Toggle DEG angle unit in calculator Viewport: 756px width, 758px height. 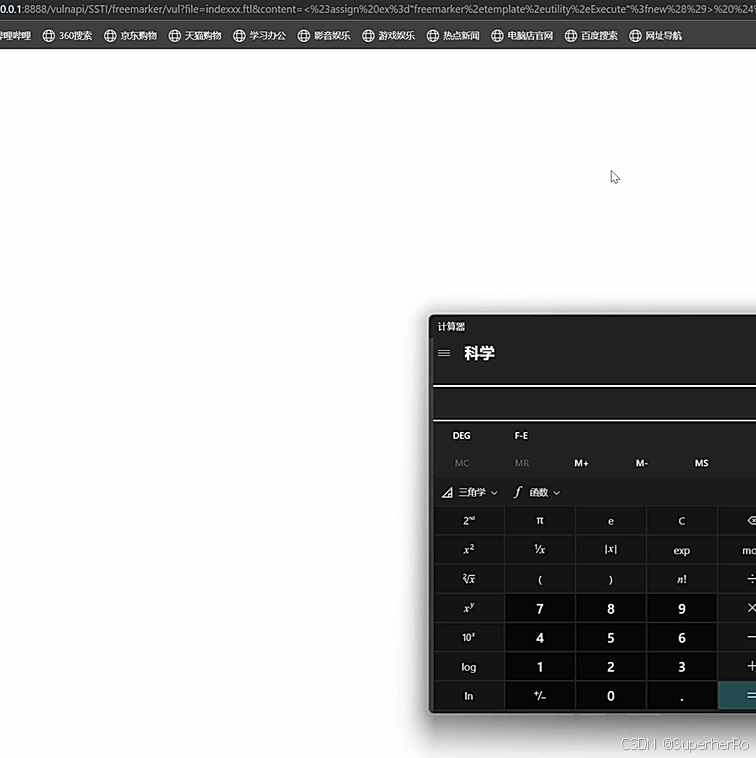pos(461,436)
